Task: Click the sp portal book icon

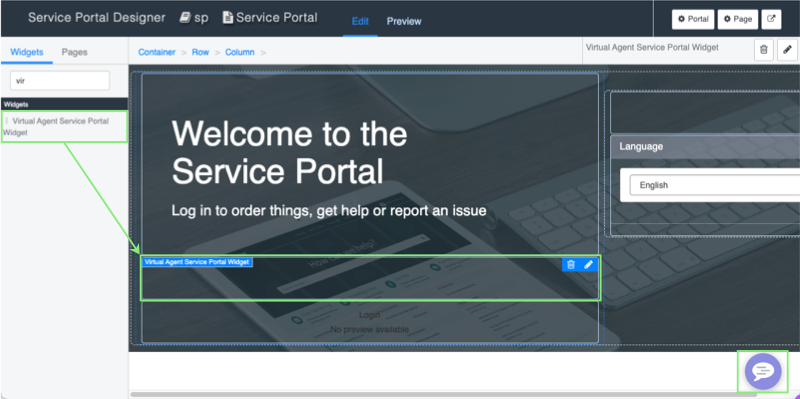Action: [185, 17]
